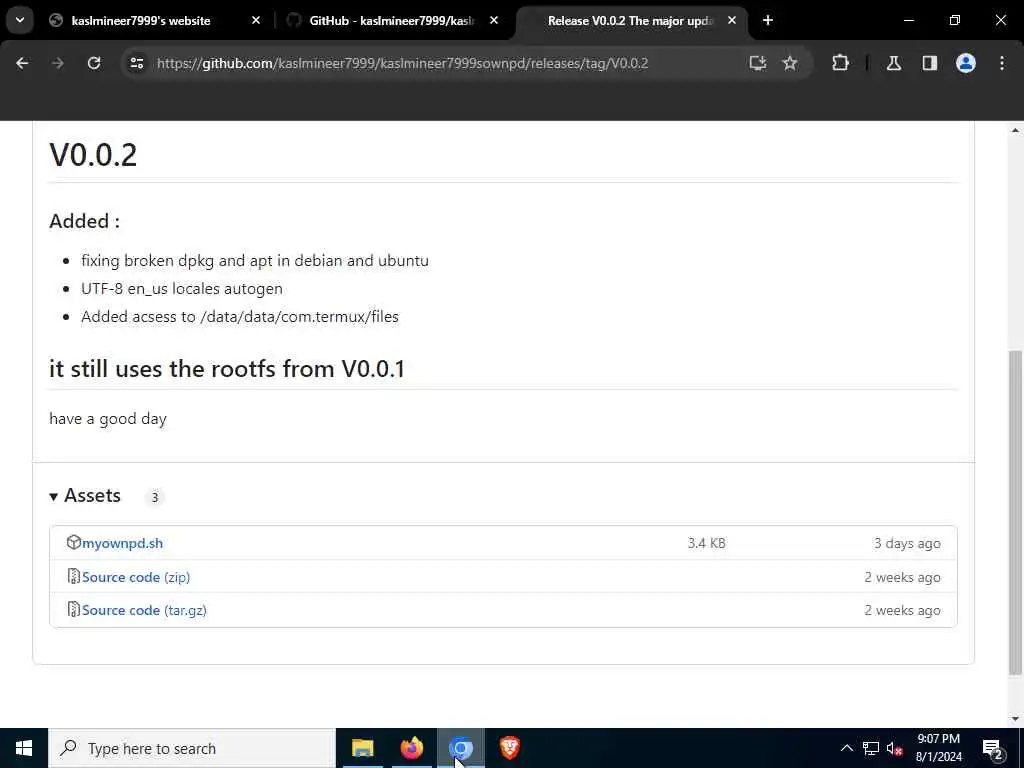View site information icon in address bar
This screenshot has height=768, width=1024.
[x=136, y=63]
